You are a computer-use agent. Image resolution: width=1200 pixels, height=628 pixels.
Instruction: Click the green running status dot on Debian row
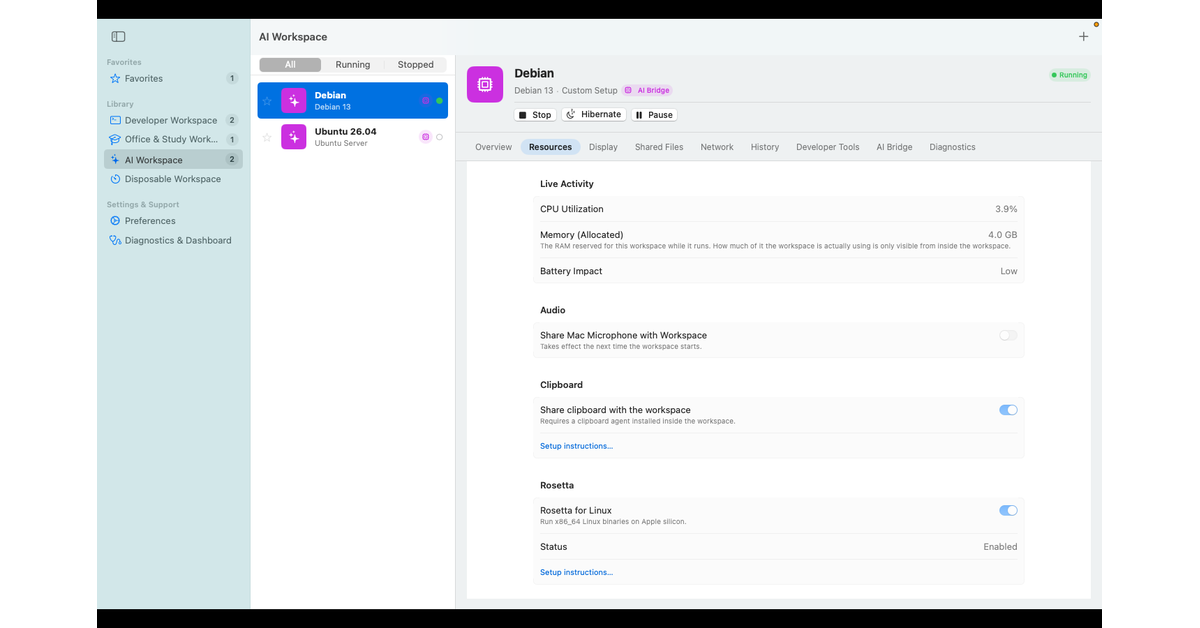[439, 101]
